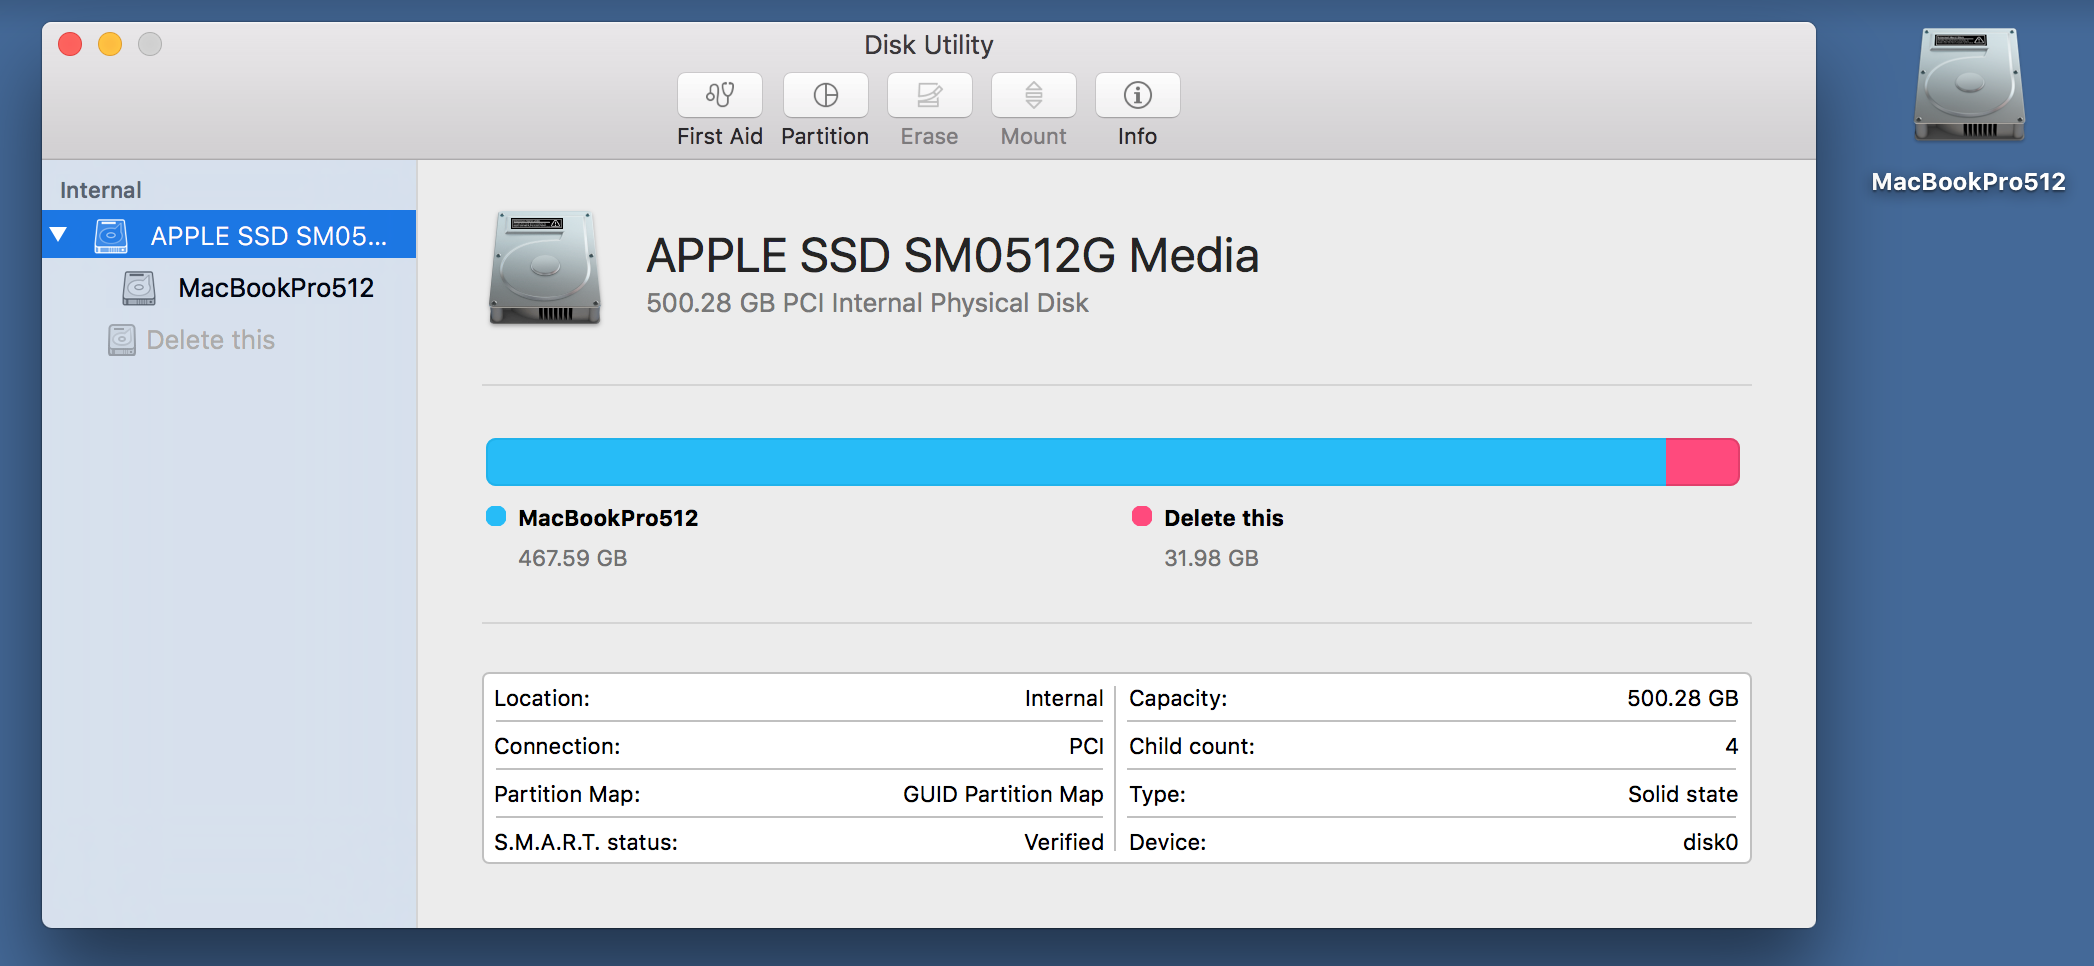The width and height of the screenshot is (2094, 966).
Task: Click the Connection: label
Action: [x=557, y=746]
